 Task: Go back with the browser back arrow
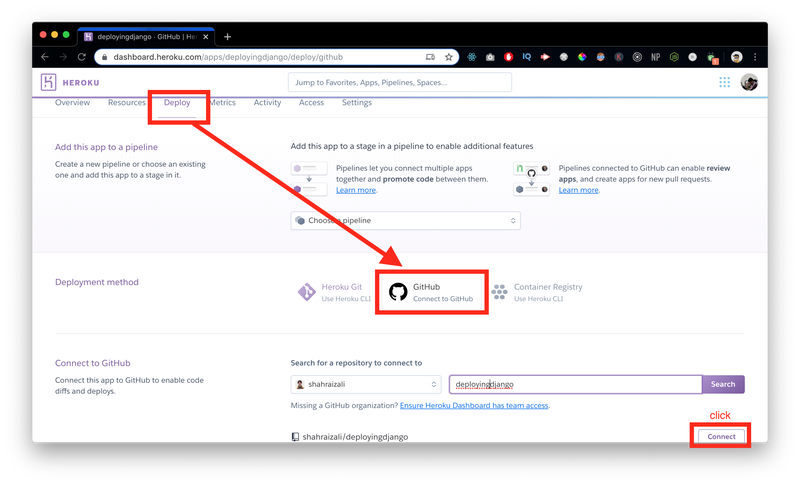click(x=45, y=57)
